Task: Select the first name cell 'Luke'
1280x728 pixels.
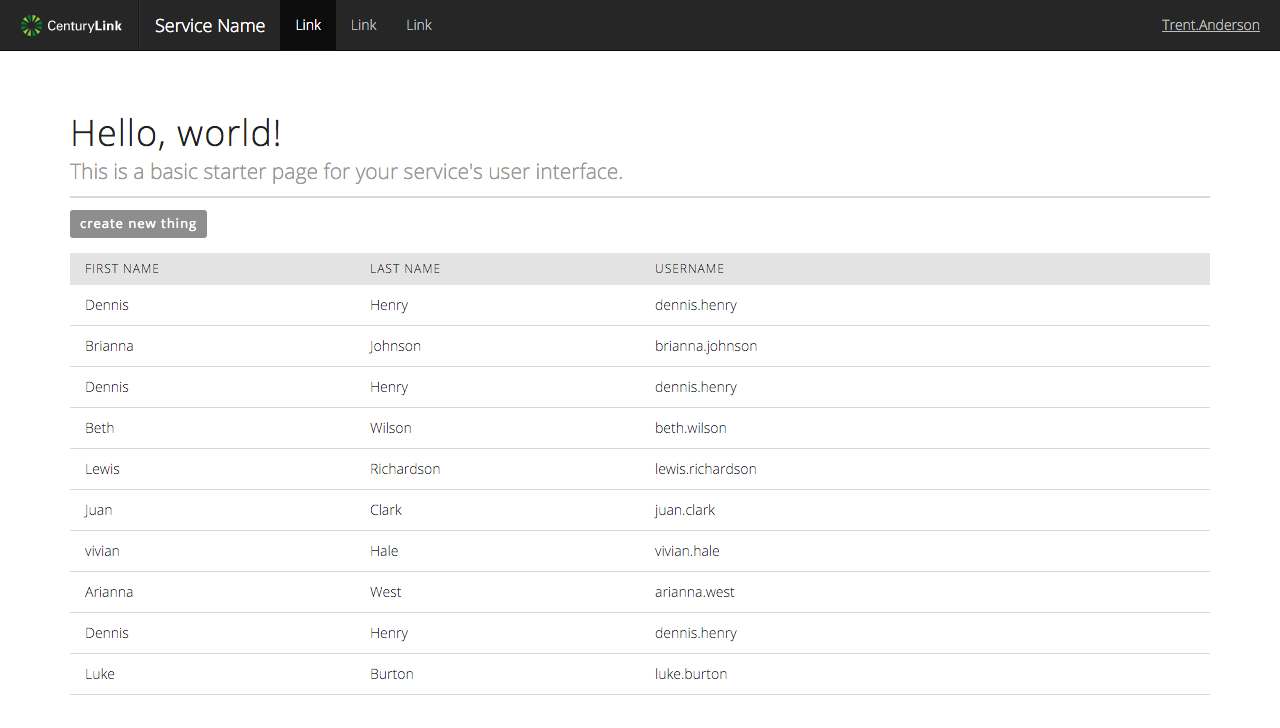Action: coord(100,674)
